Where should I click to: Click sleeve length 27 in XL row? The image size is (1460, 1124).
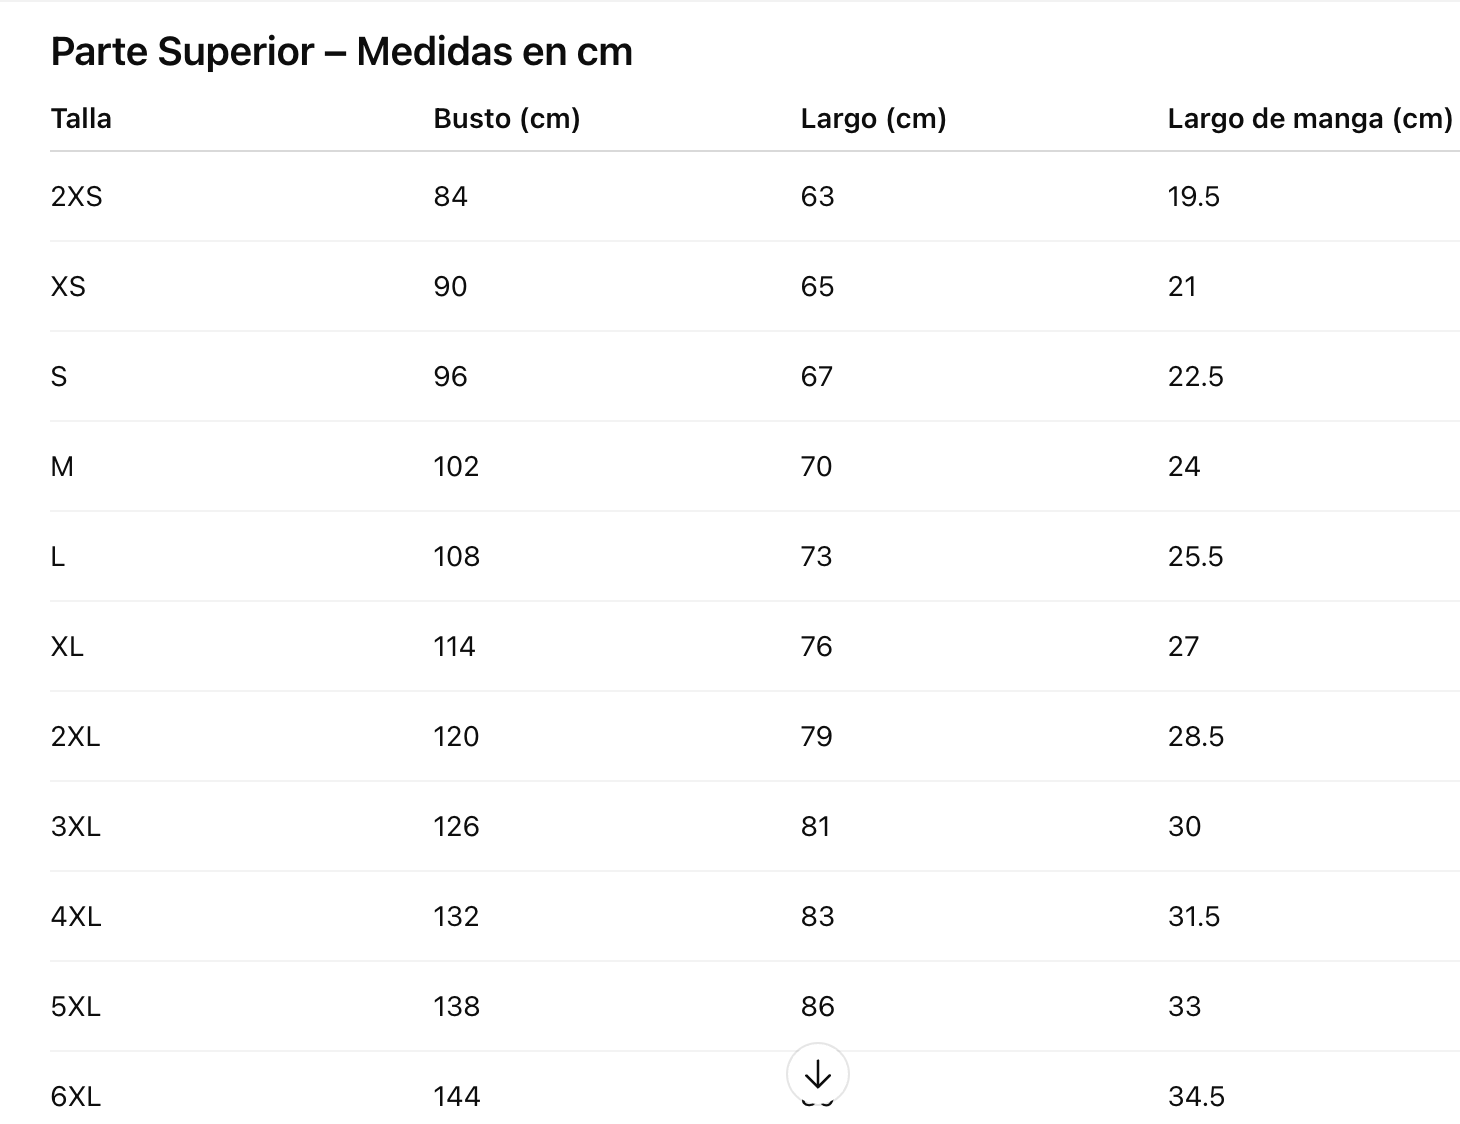pos(1183,647)
